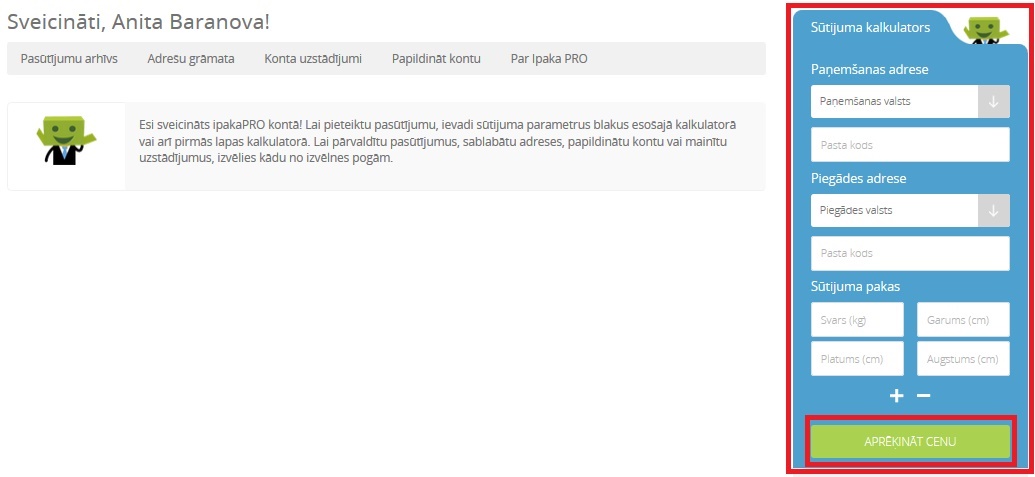
Task: Click the Platums (cm) input field
Action: pos(857,358)
